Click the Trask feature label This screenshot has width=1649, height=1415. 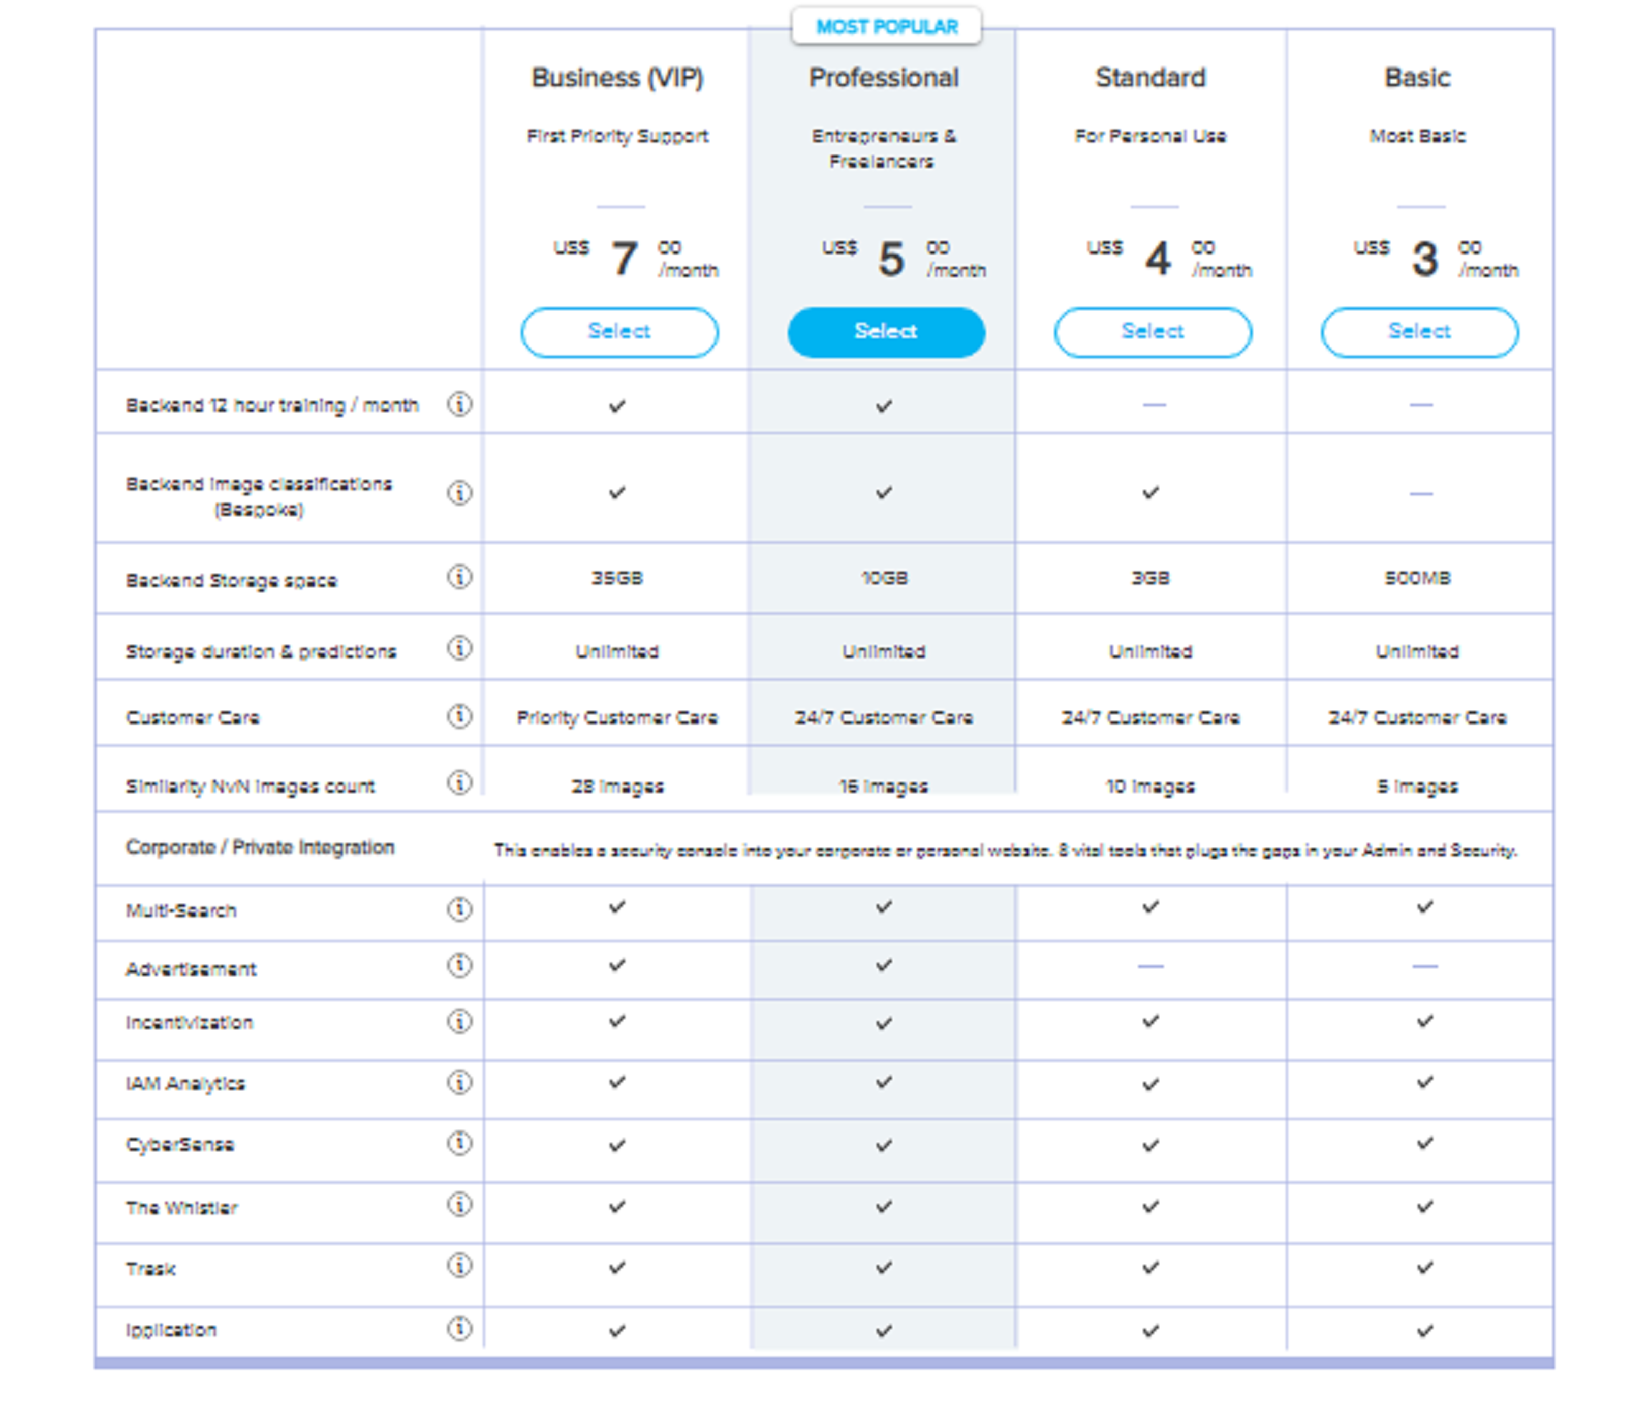coord(151,1269)
